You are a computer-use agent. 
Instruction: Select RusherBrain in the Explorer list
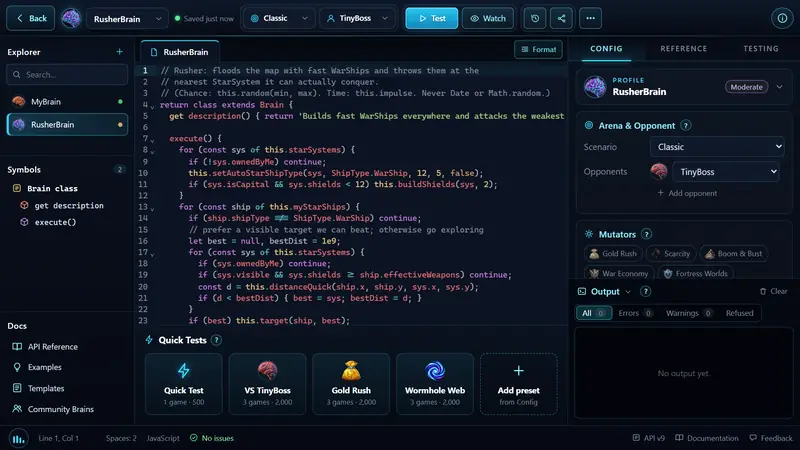coord(67,124)
